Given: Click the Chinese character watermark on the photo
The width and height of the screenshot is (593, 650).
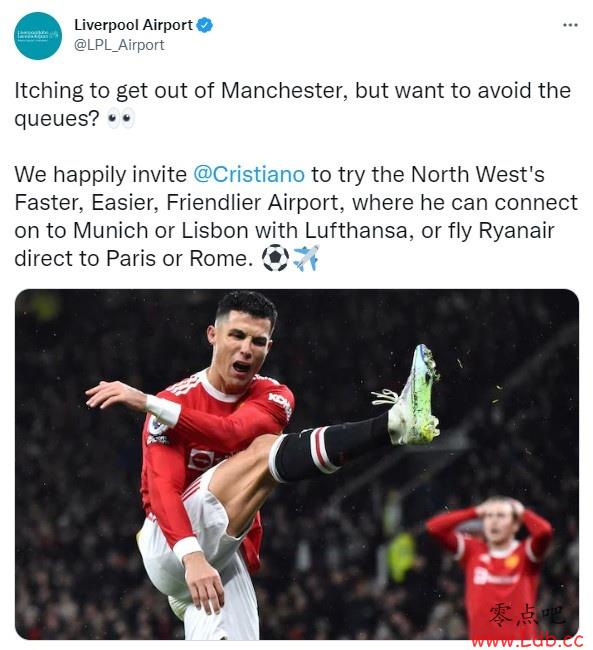Looking at the screenshot, I should [x=527, y=614].
